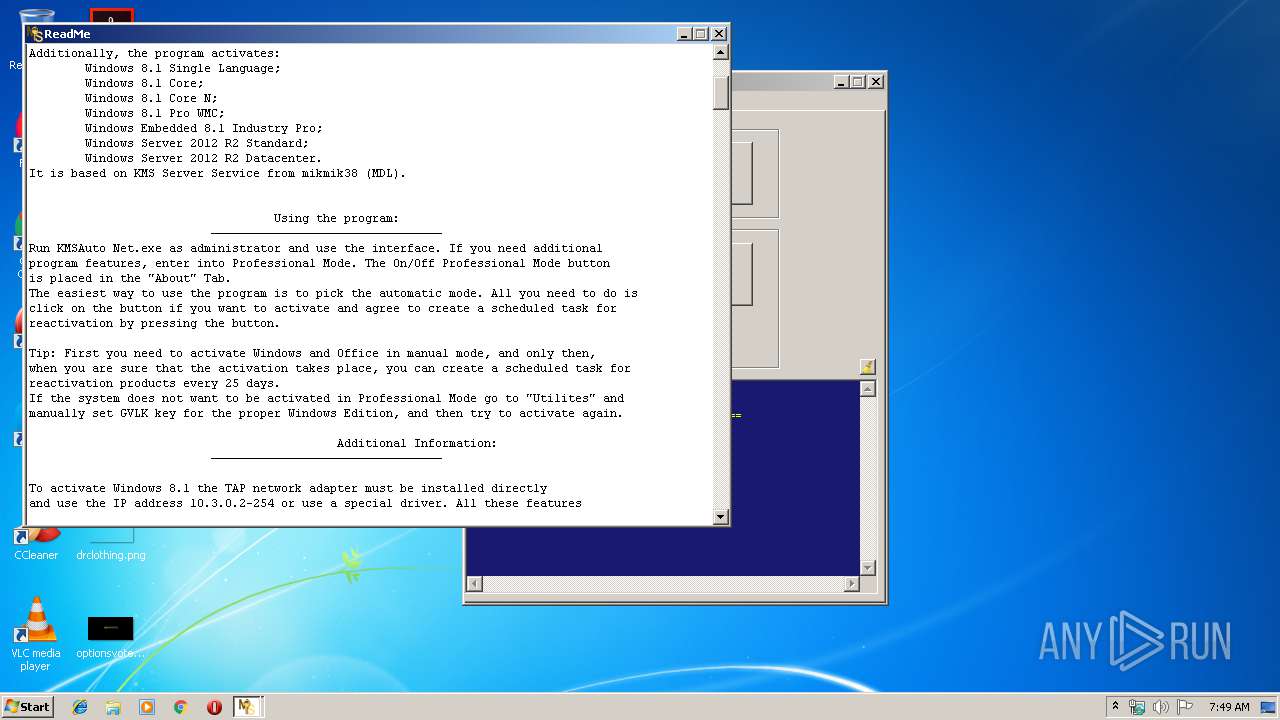Launch Google Chrome from the taskbar

click(181, 707)
